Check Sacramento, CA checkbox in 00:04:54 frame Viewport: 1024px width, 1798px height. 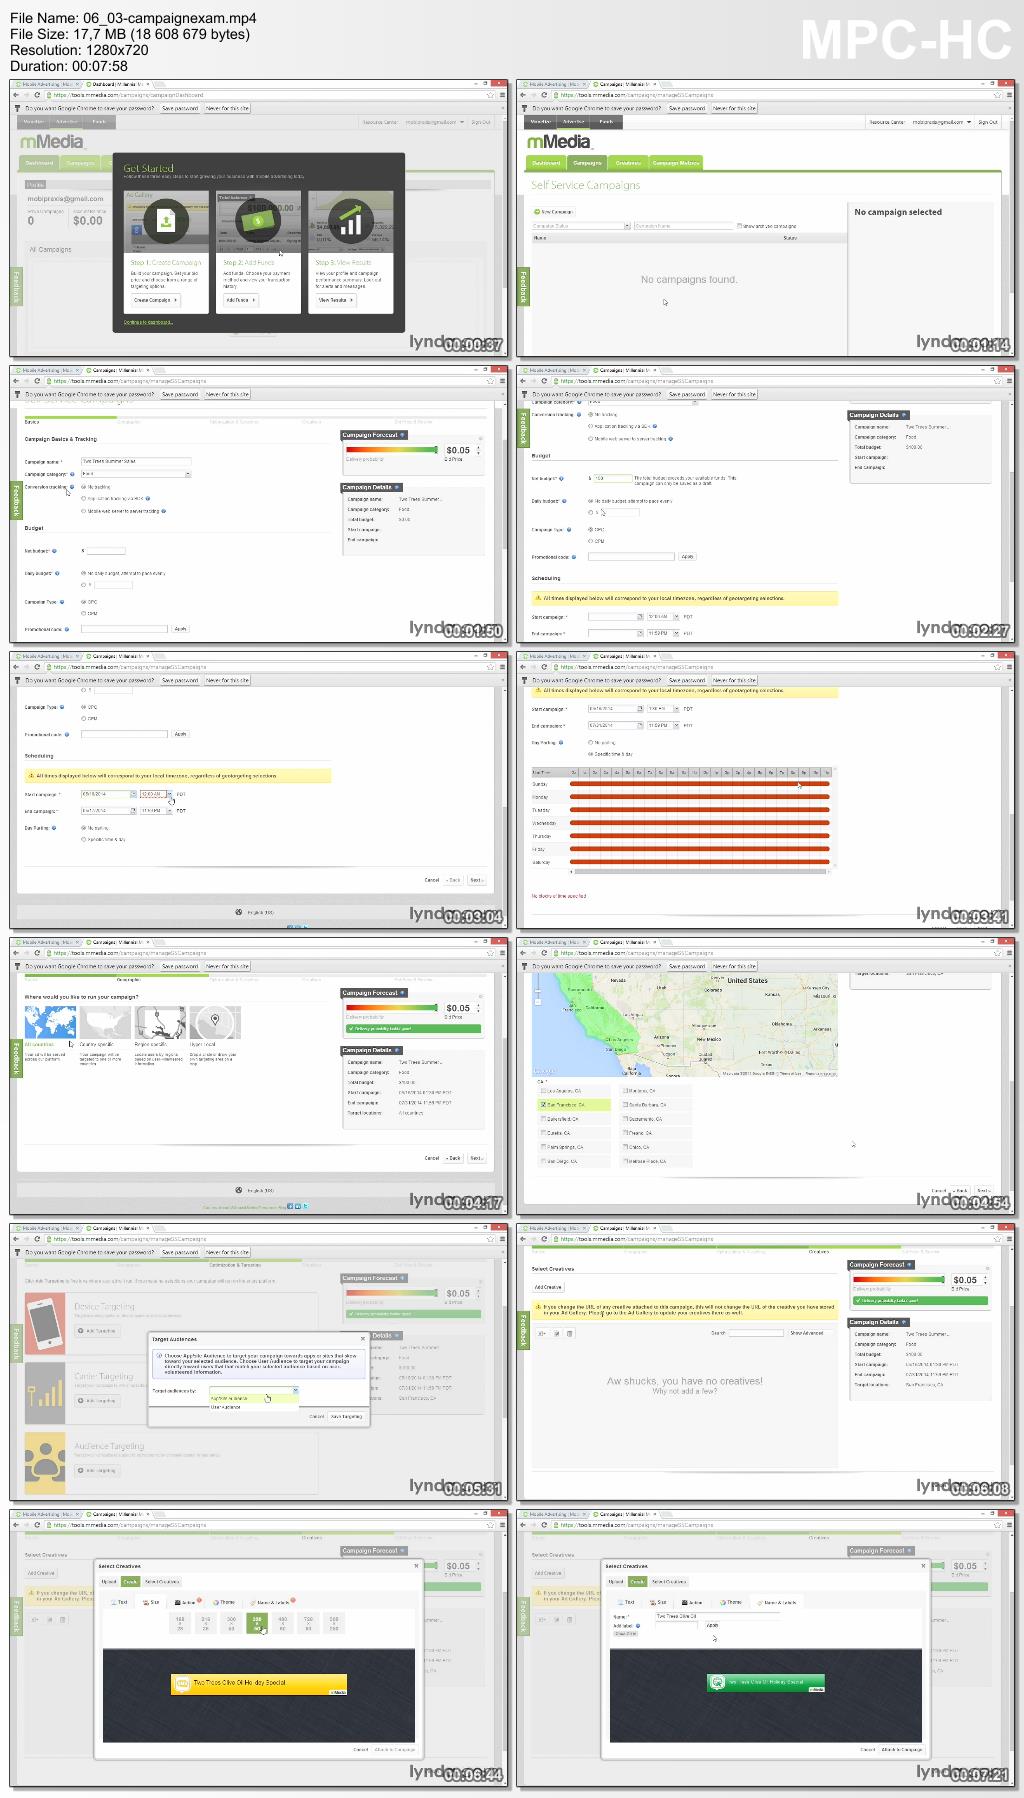[x=625, y=1119]
